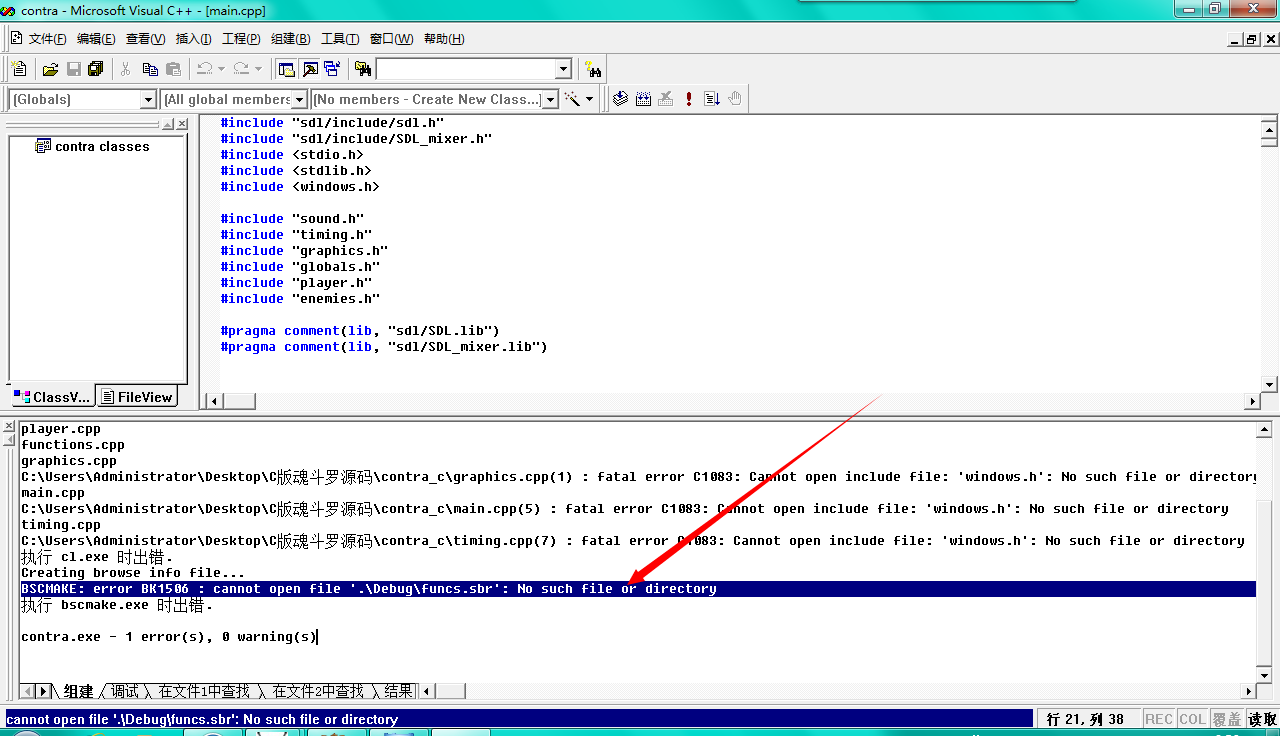The image size is (1280, 736).
Task: Open the 组建(B) menu
Action: 290,38
